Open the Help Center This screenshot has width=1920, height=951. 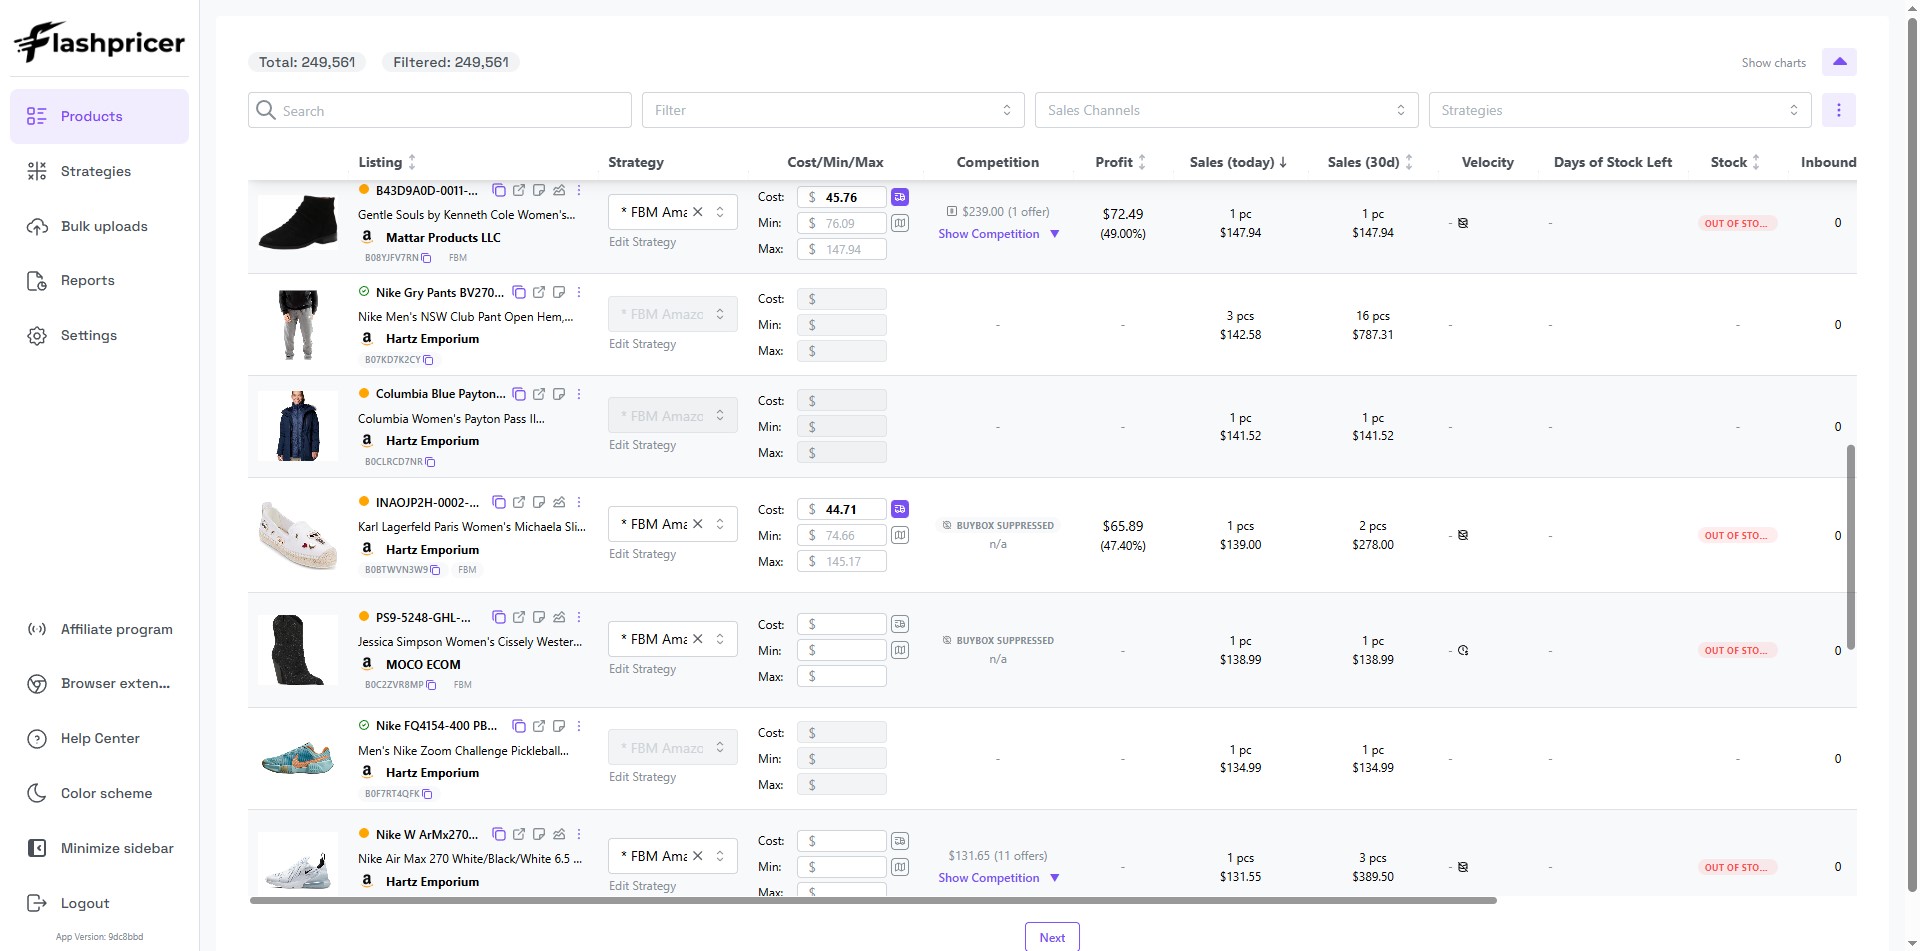click(99, 739)
